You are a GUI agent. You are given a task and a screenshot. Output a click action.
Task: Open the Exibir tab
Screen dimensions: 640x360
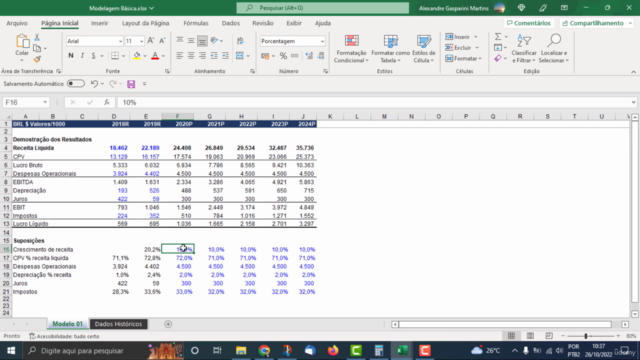click(x=294, y=23)
